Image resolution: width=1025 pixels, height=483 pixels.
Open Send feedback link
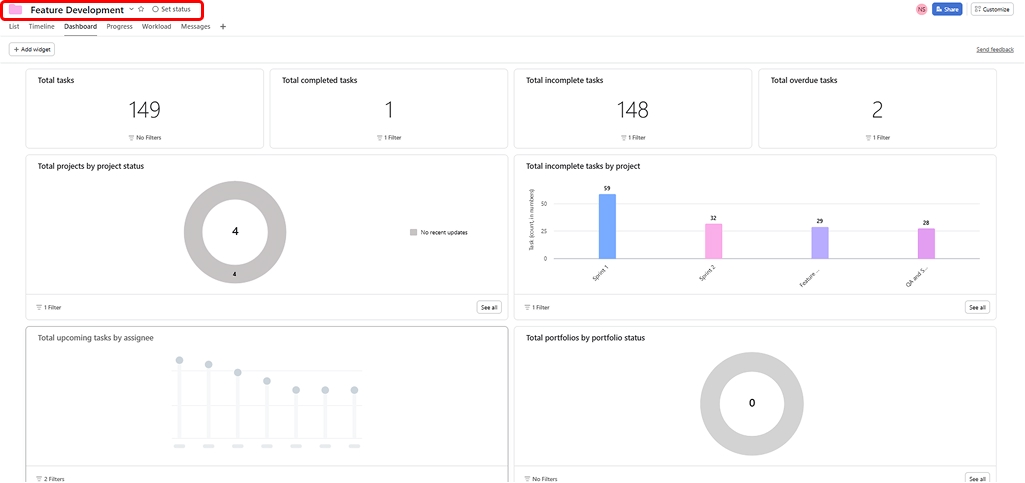pyautogui.click(x=995, y=50)
